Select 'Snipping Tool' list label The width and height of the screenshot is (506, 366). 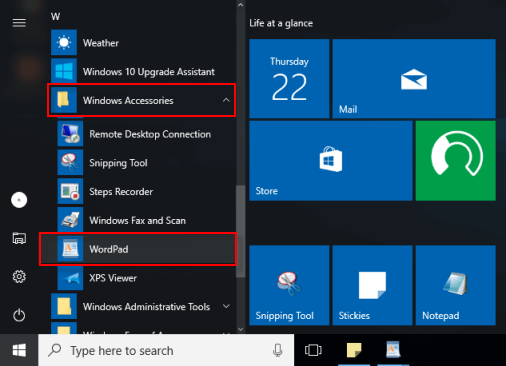118,163
